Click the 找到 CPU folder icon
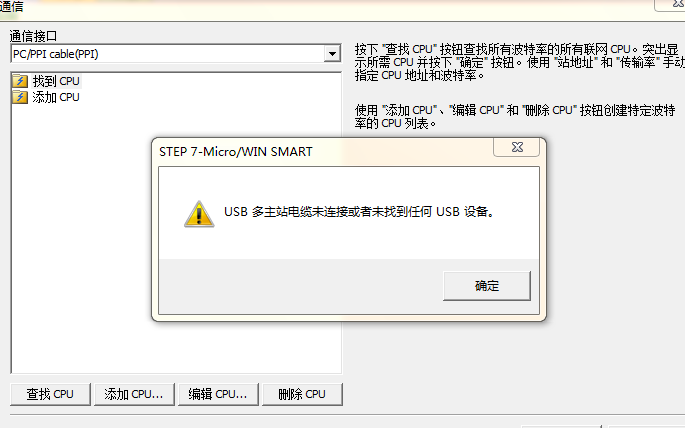 coord(20,81)
